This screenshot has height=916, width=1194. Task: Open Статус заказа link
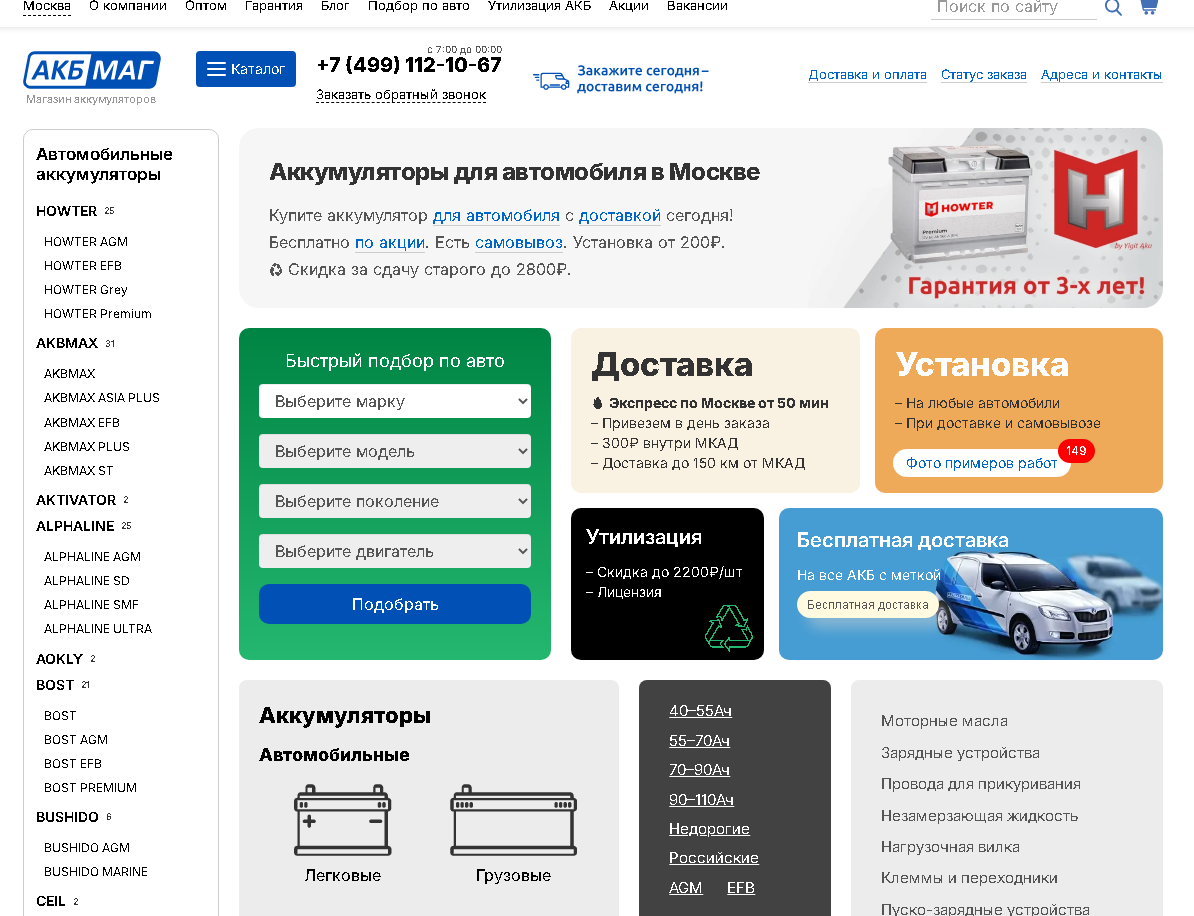(984, 75)
